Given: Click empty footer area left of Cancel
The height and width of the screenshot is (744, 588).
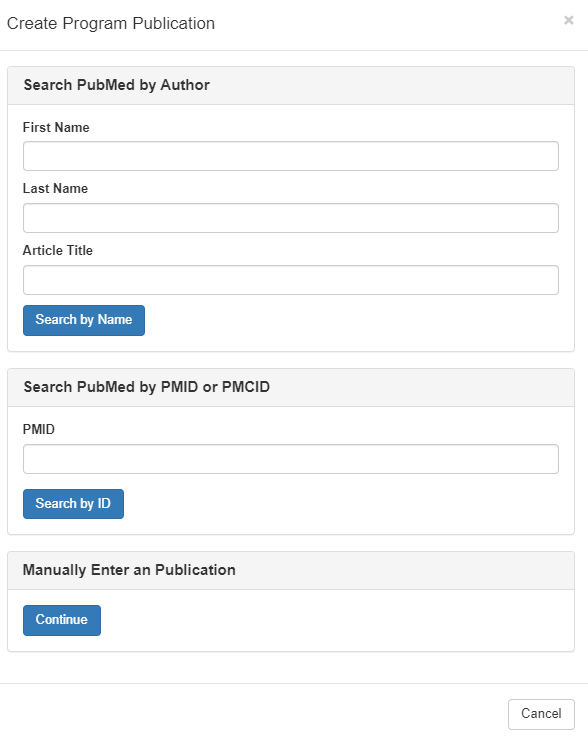Looking at the screenshot, I should point(252,714).
